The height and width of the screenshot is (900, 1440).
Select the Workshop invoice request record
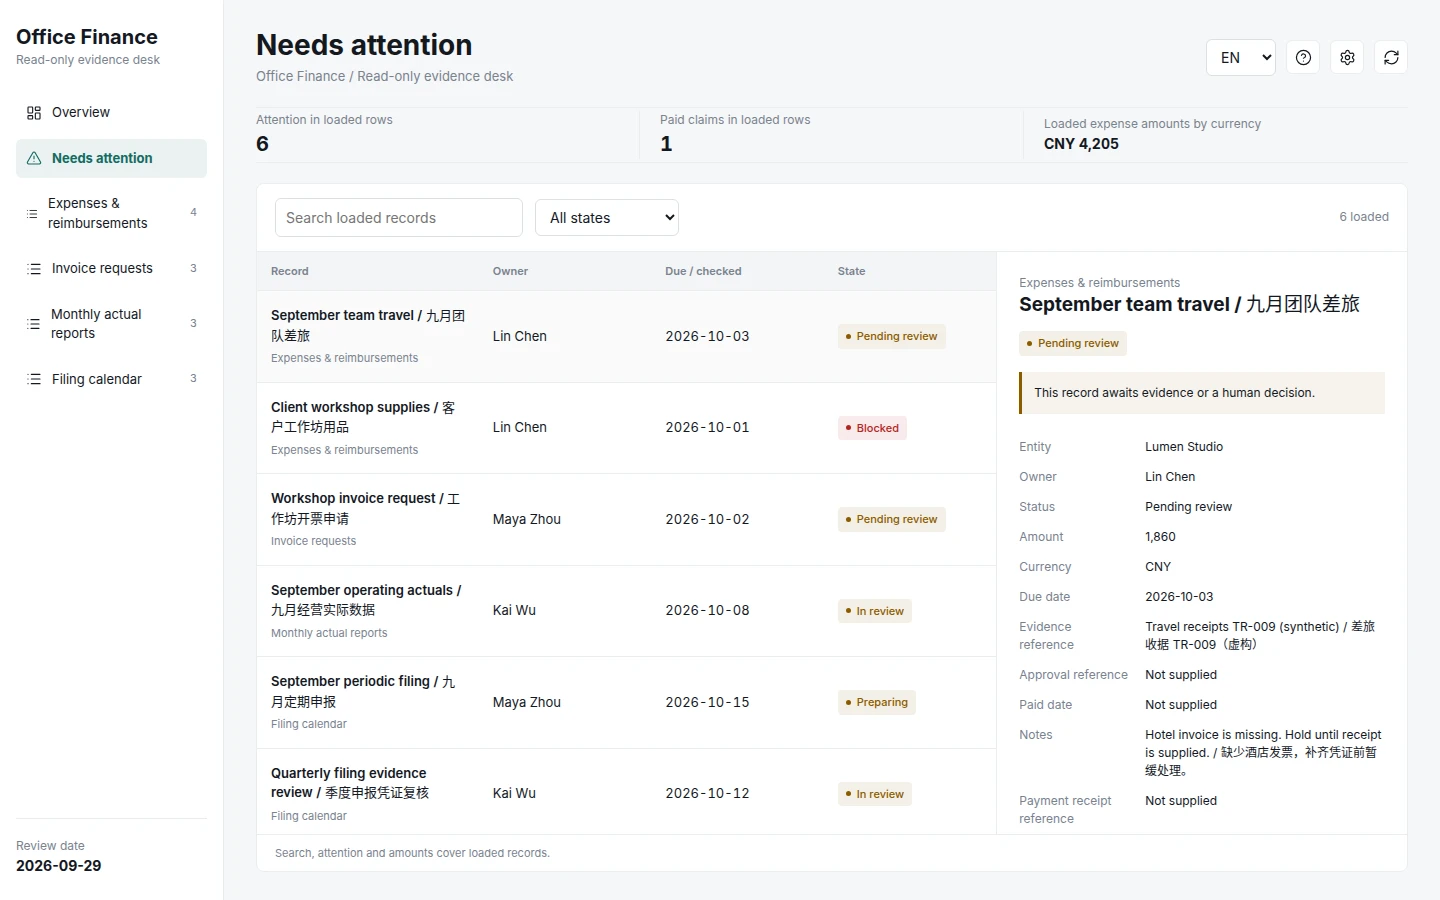point(626,520)
